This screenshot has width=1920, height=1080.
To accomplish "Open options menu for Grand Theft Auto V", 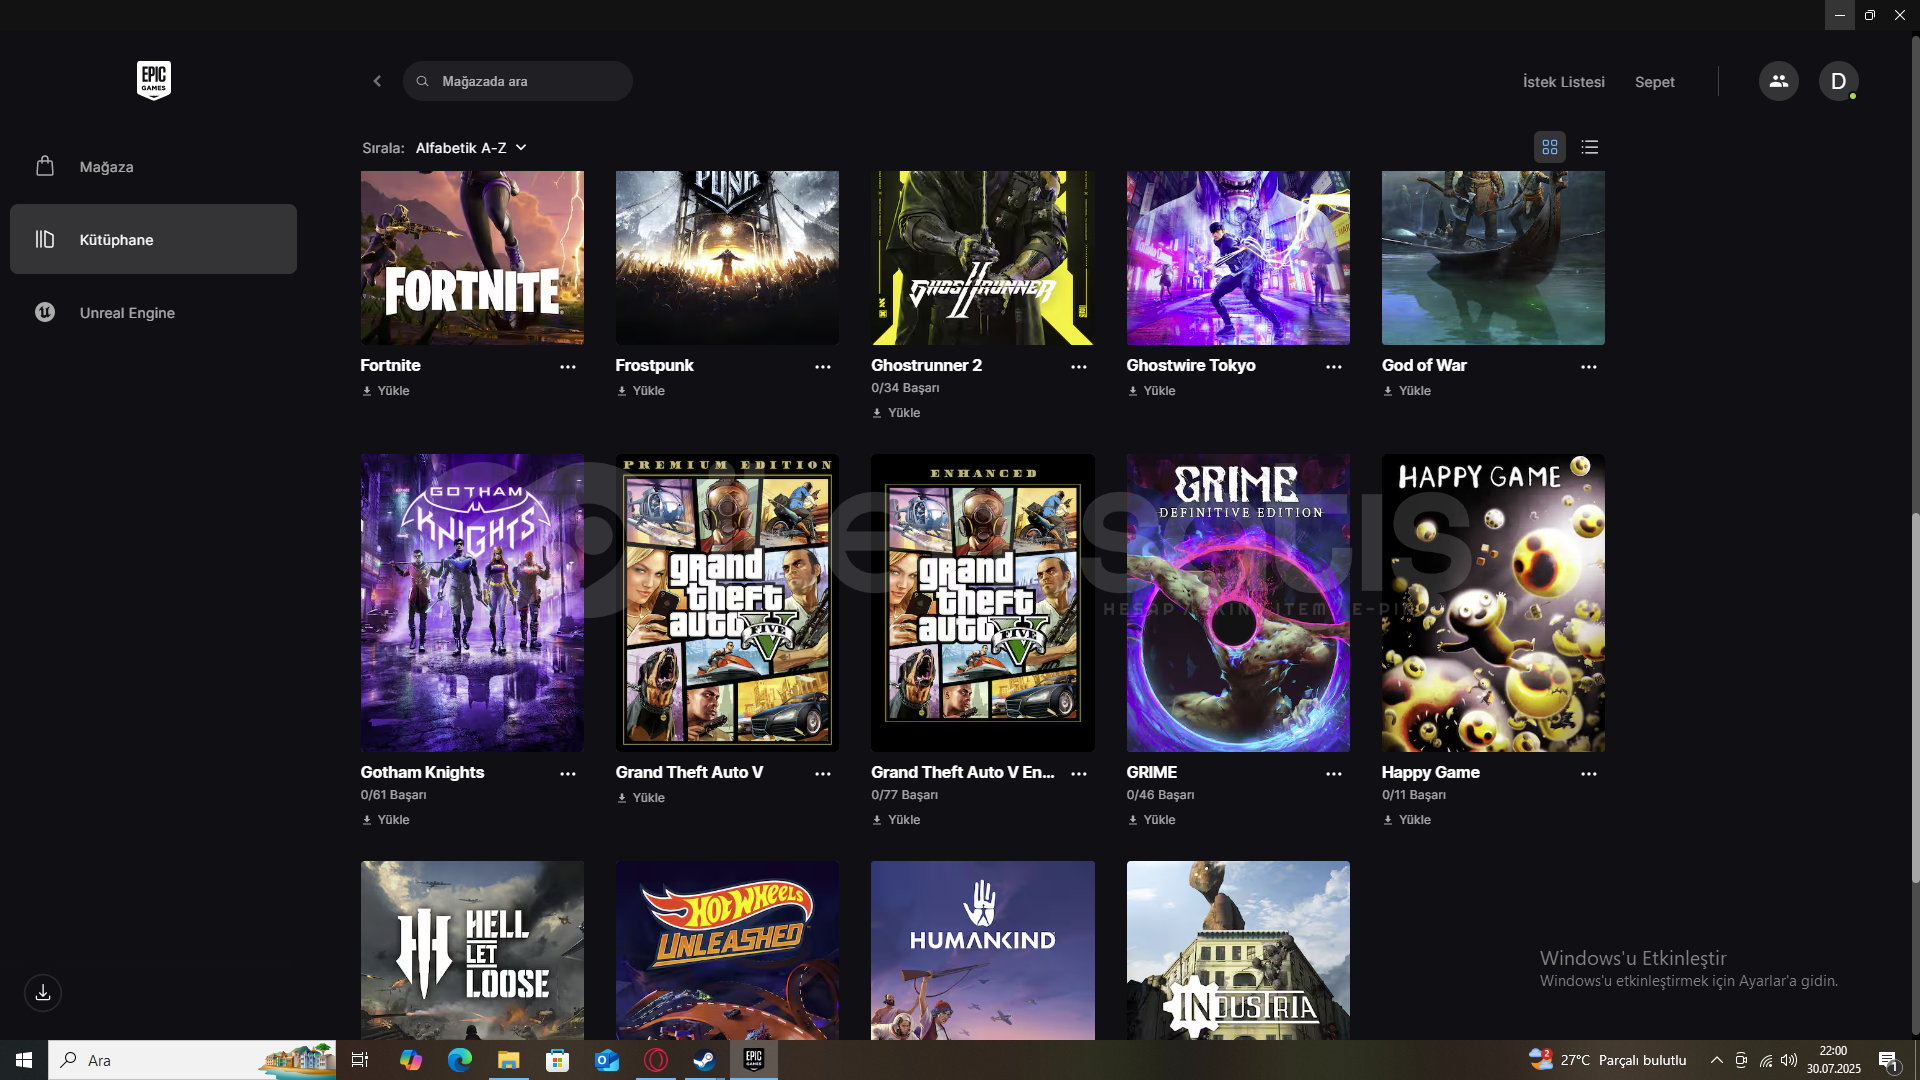I will (x=823, y=774).
